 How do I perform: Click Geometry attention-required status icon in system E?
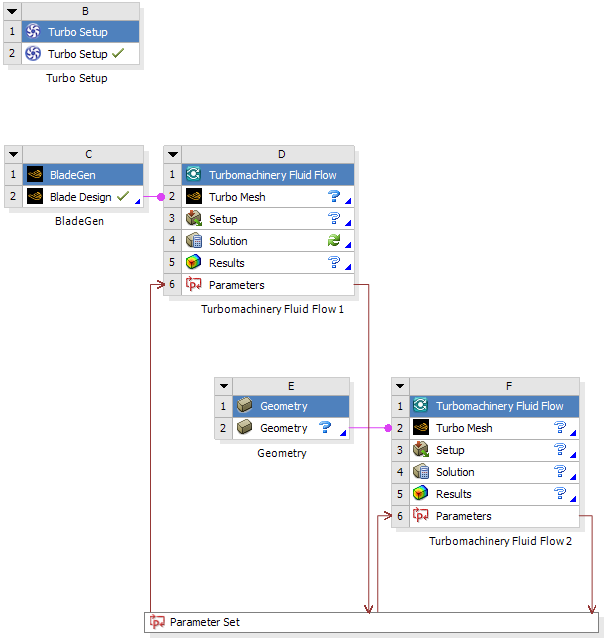(325, 427)
